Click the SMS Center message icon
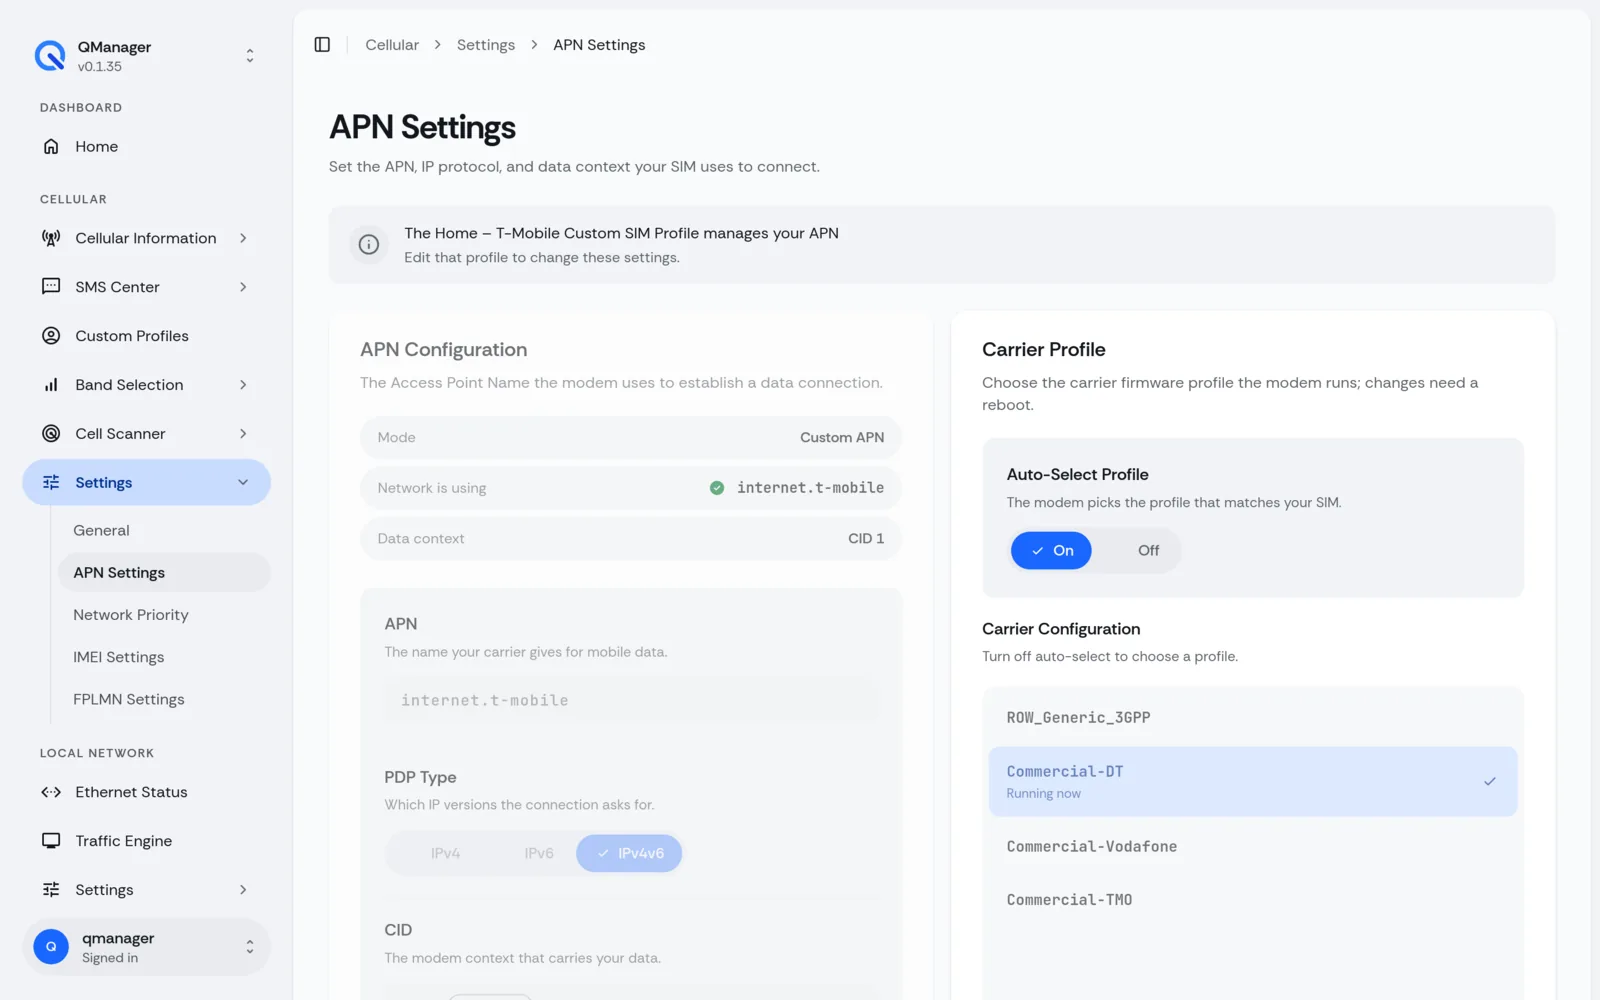 pyautogui.click(x=51, y=287)
